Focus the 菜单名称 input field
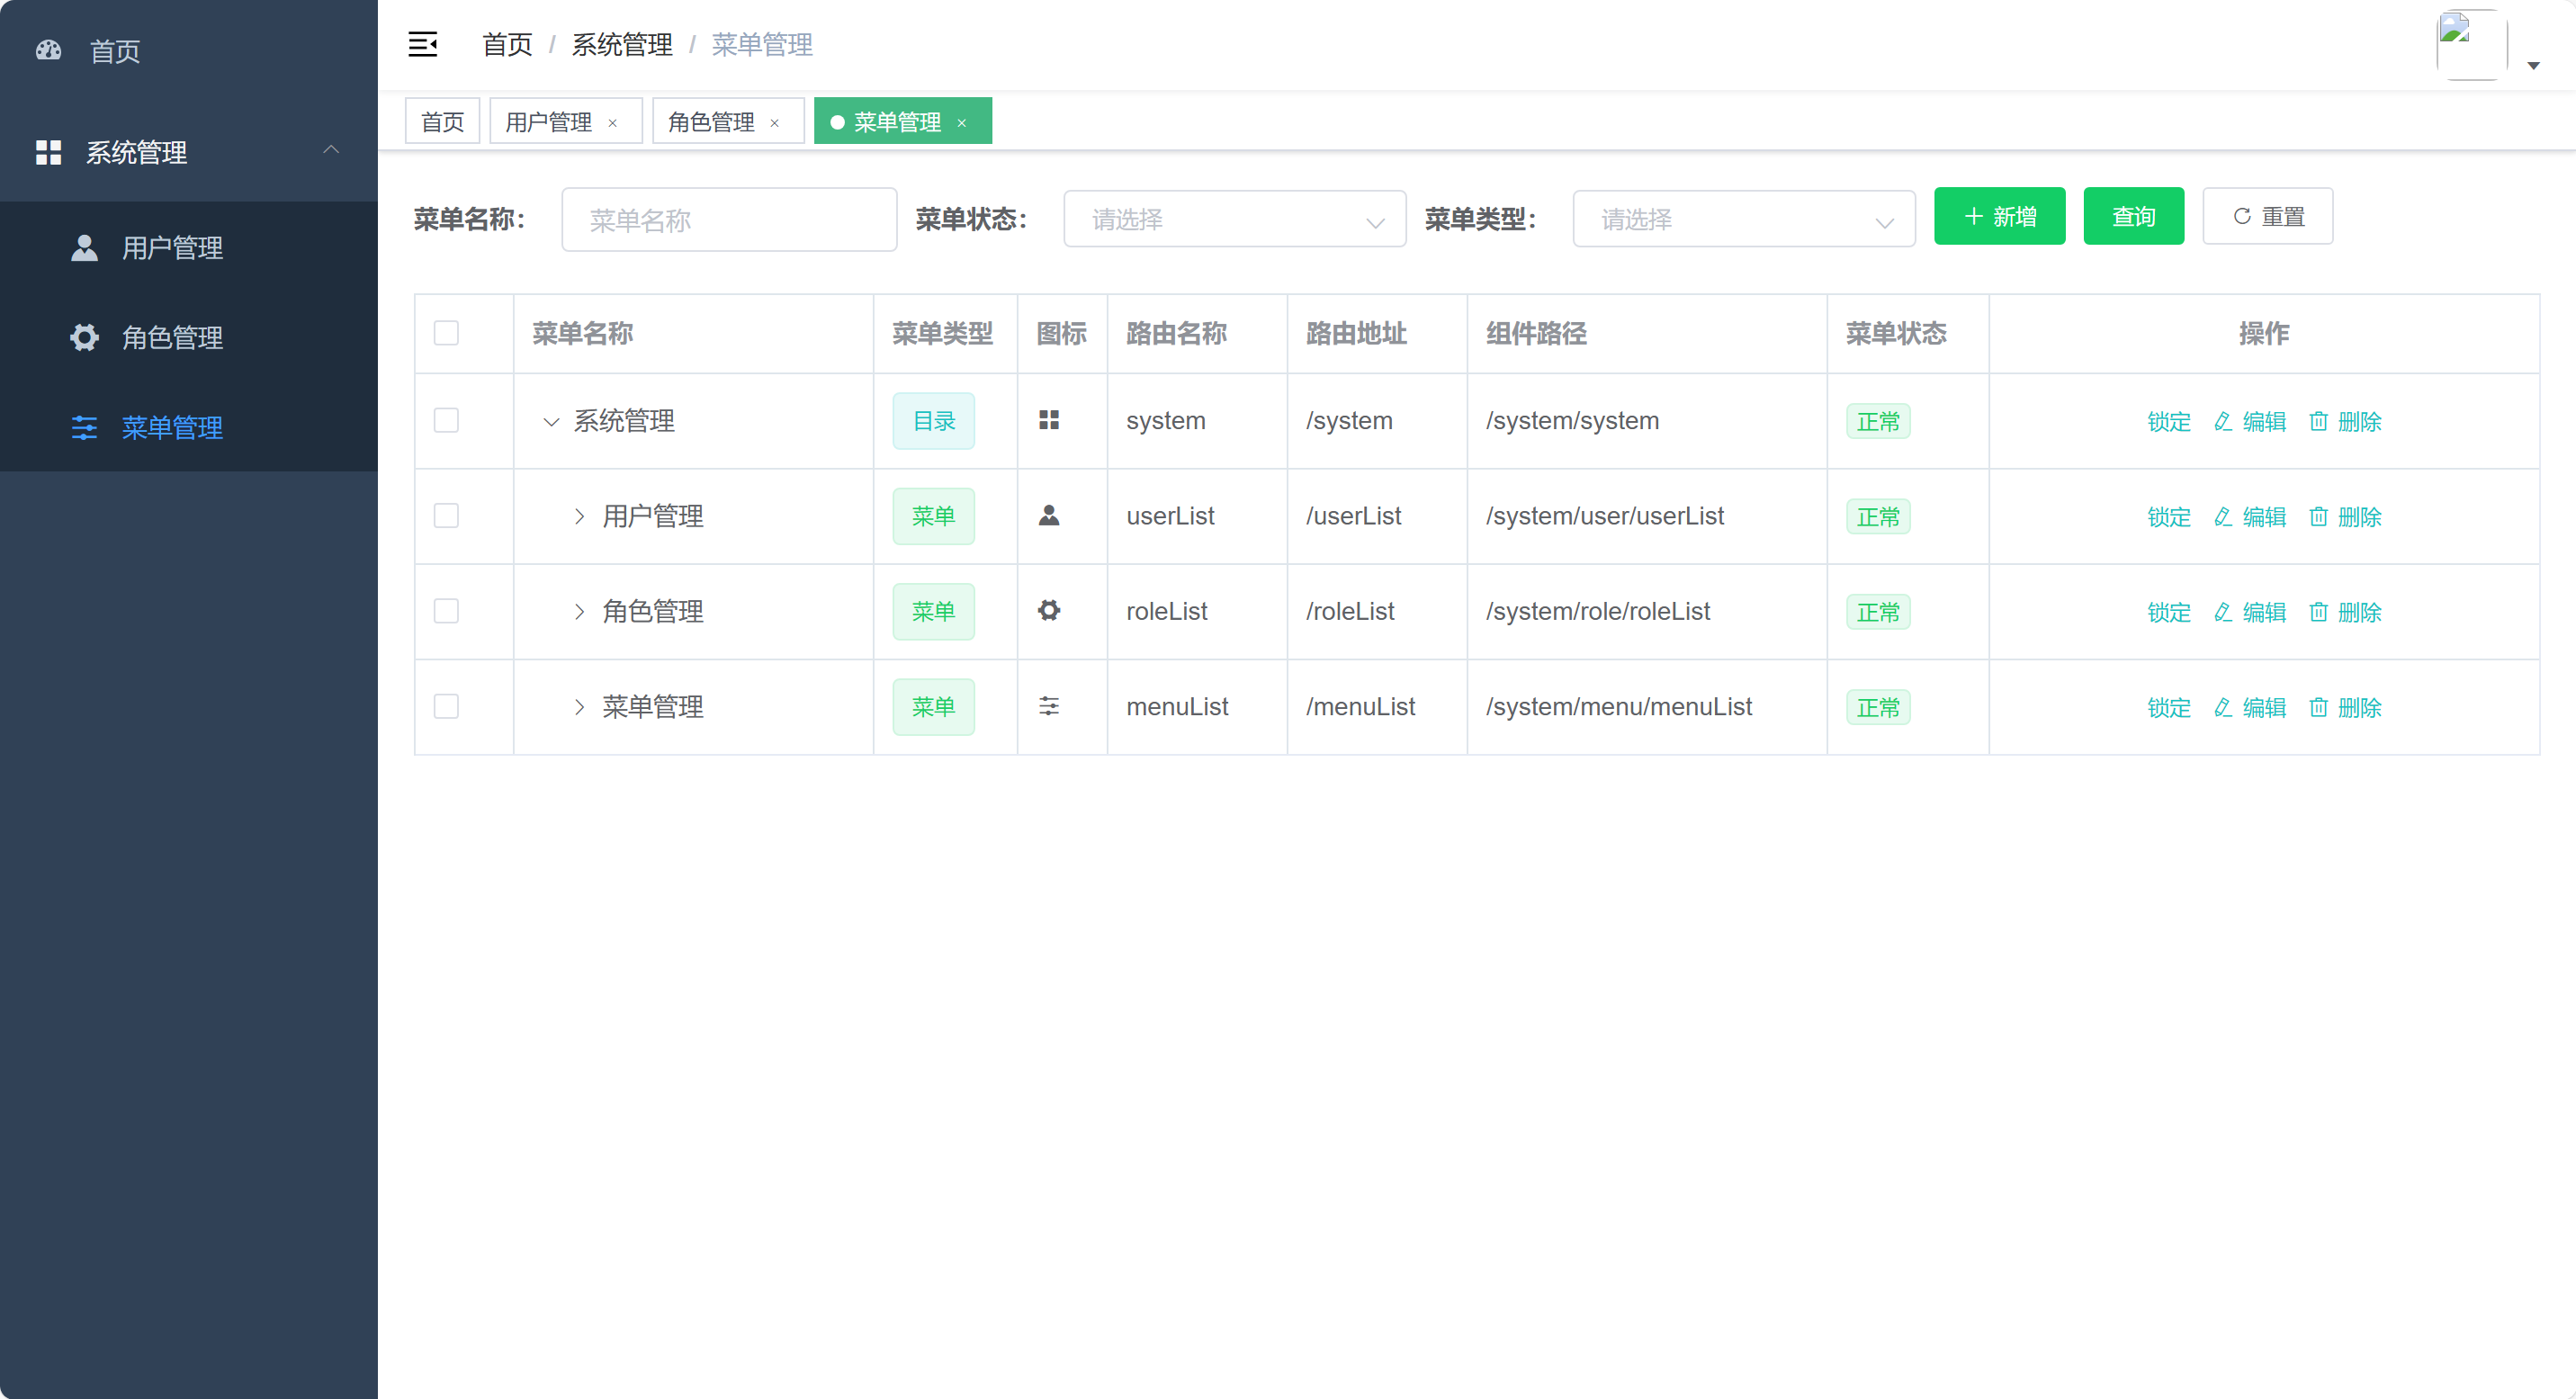 (729, 219)
